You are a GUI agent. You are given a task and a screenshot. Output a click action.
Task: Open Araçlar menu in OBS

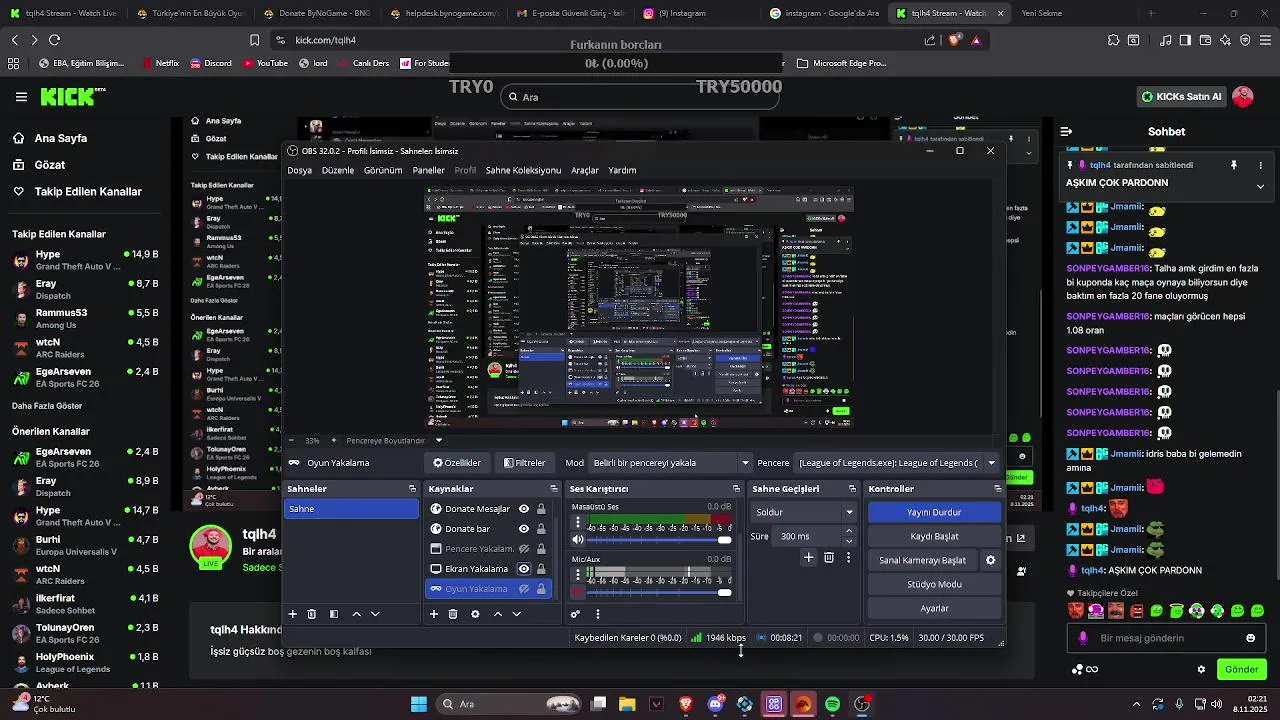click(x=585, y=171)
